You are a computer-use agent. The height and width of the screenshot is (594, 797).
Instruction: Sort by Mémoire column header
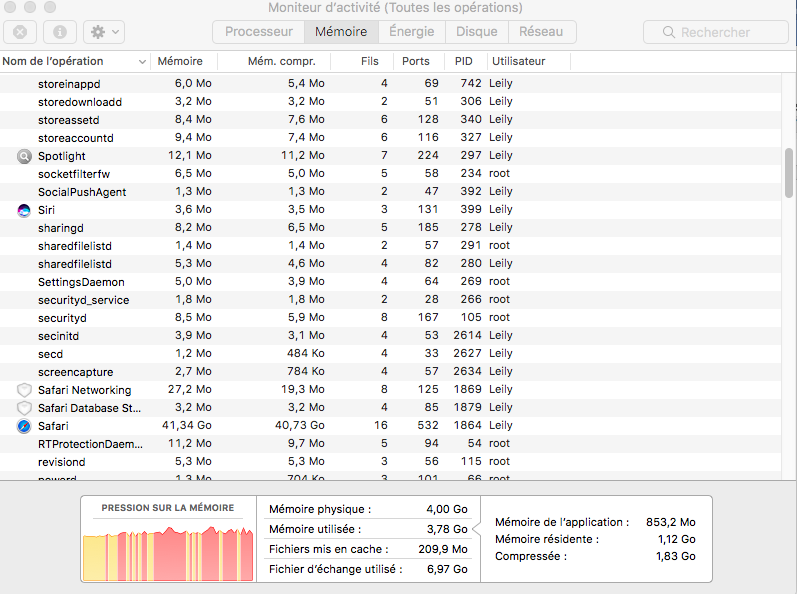[180, 62]
